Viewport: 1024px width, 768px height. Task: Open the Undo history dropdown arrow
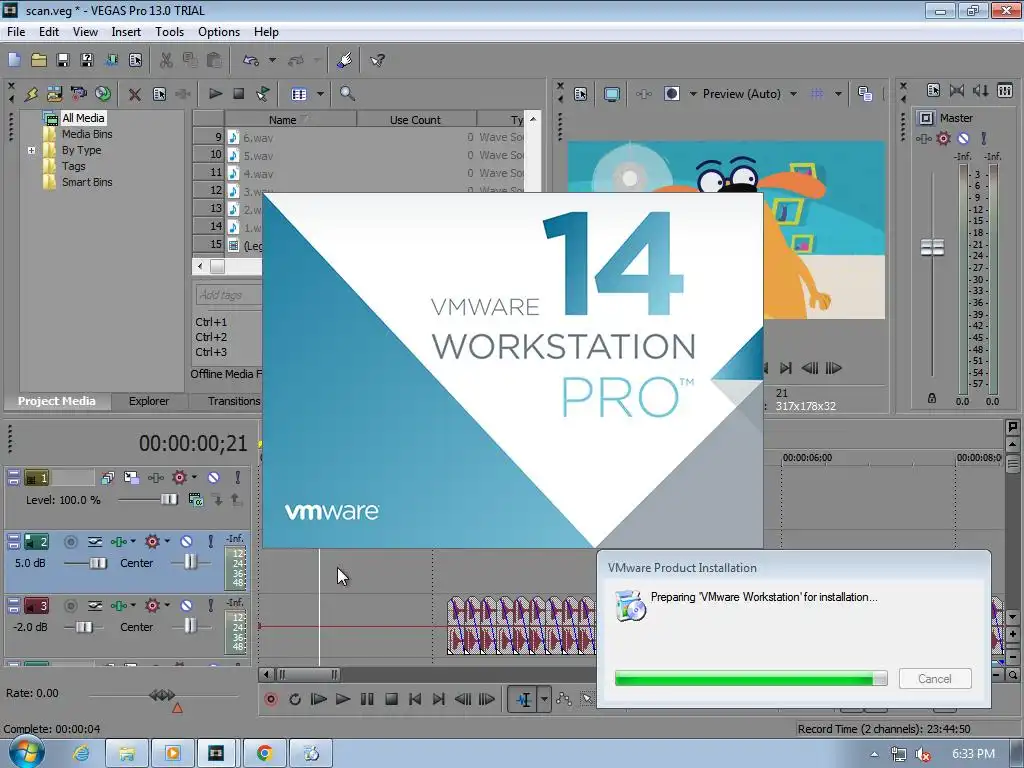[x=272, y=60]
